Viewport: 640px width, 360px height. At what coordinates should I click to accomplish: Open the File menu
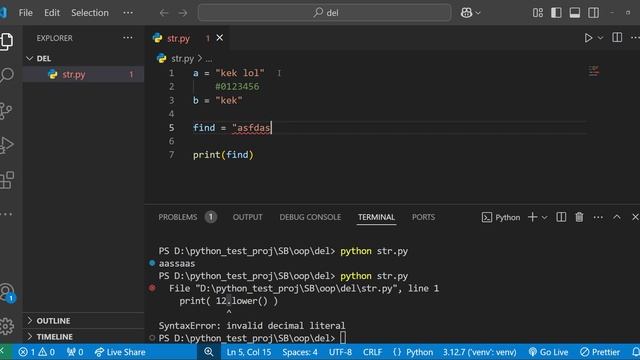[26, 13]
